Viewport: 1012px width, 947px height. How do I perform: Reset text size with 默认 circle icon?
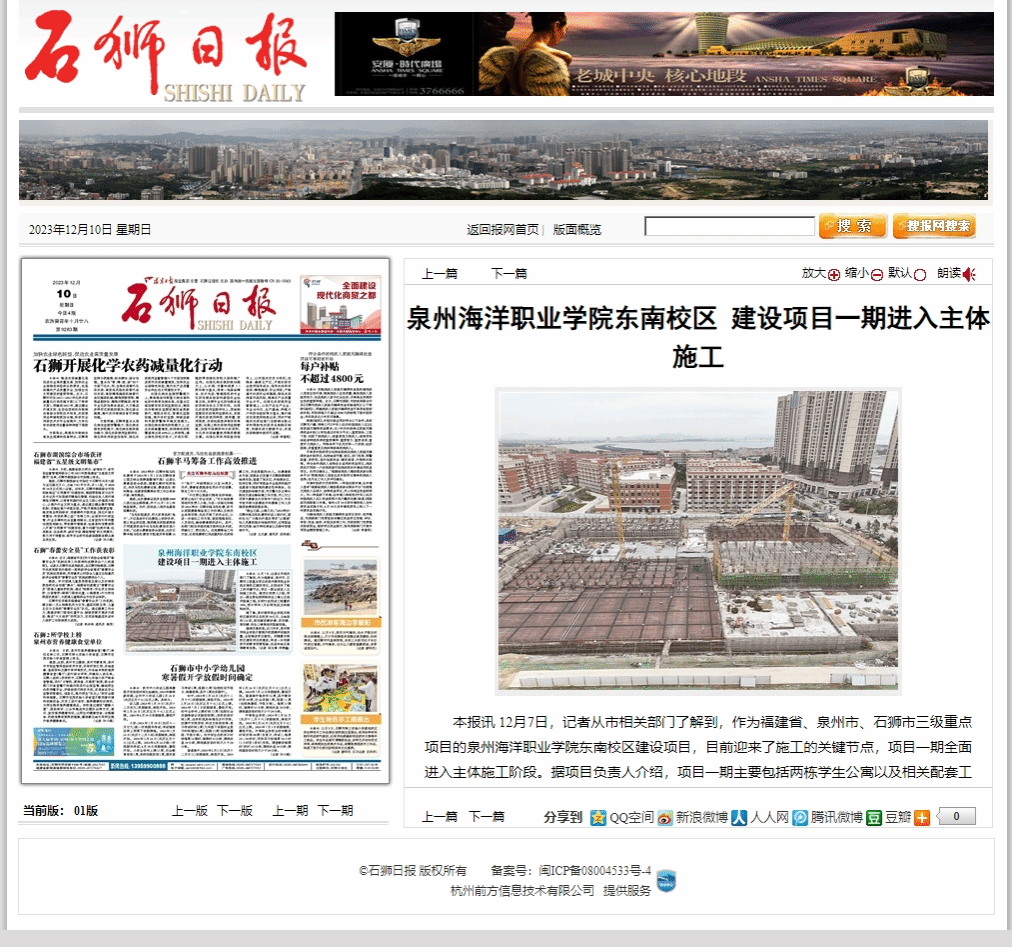pyautogui.click(x=920, y=274)
